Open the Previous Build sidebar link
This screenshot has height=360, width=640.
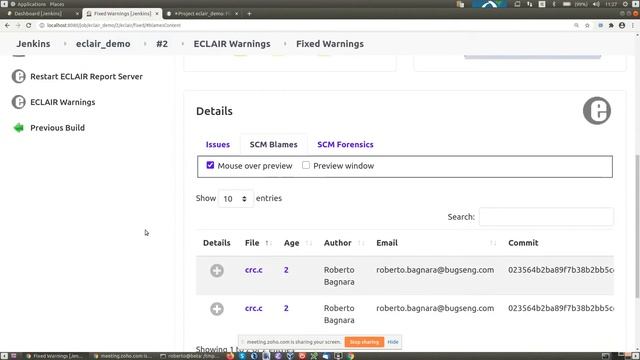coord(58,128)
